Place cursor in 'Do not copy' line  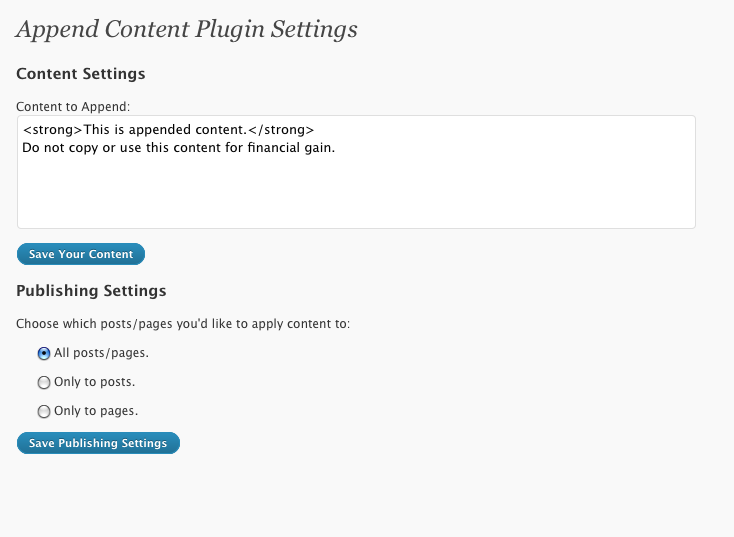click(x=179, y=148)
